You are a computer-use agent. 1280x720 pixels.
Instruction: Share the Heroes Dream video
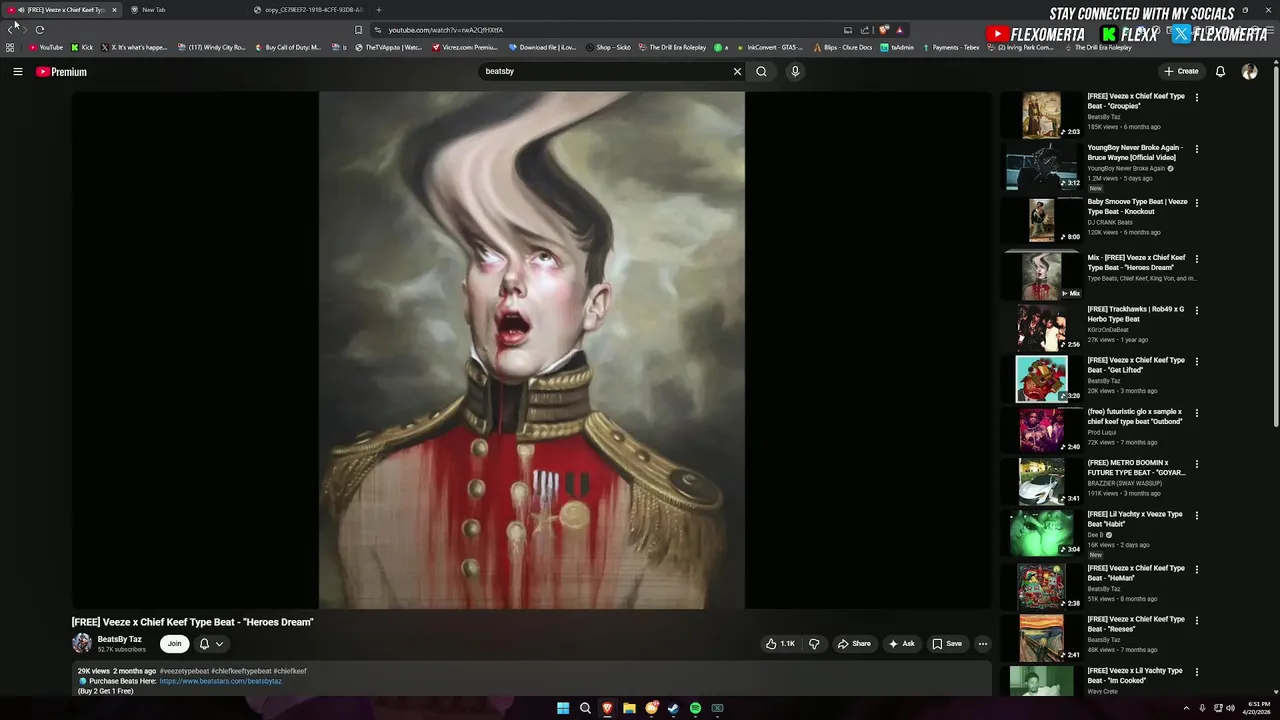(854, 644)
